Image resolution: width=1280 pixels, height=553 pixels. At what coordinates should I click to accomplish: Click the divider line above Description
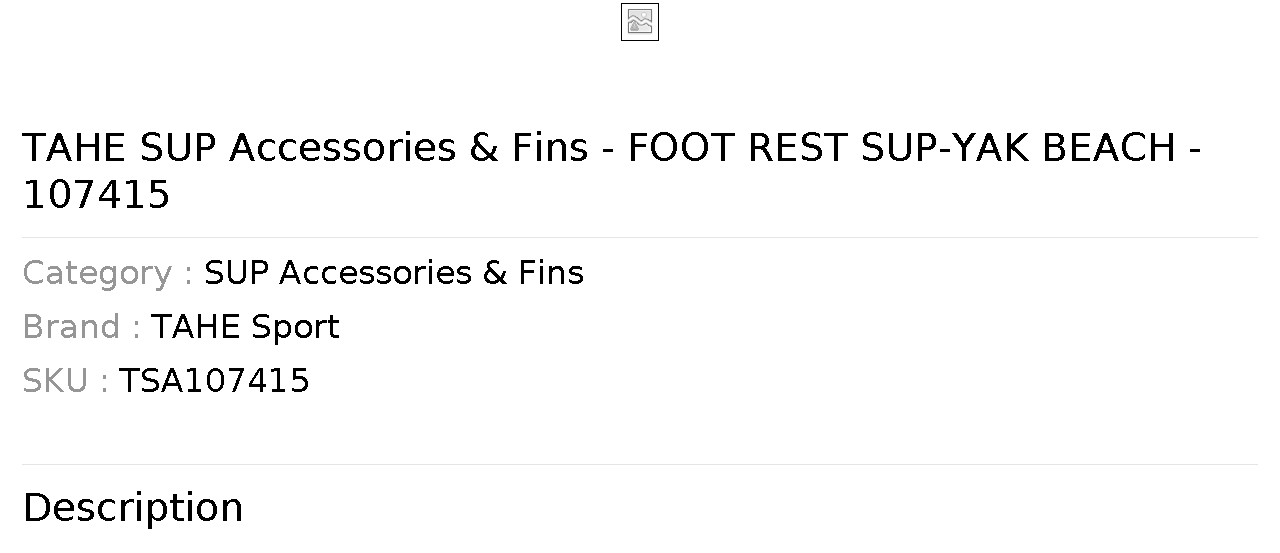640,464
